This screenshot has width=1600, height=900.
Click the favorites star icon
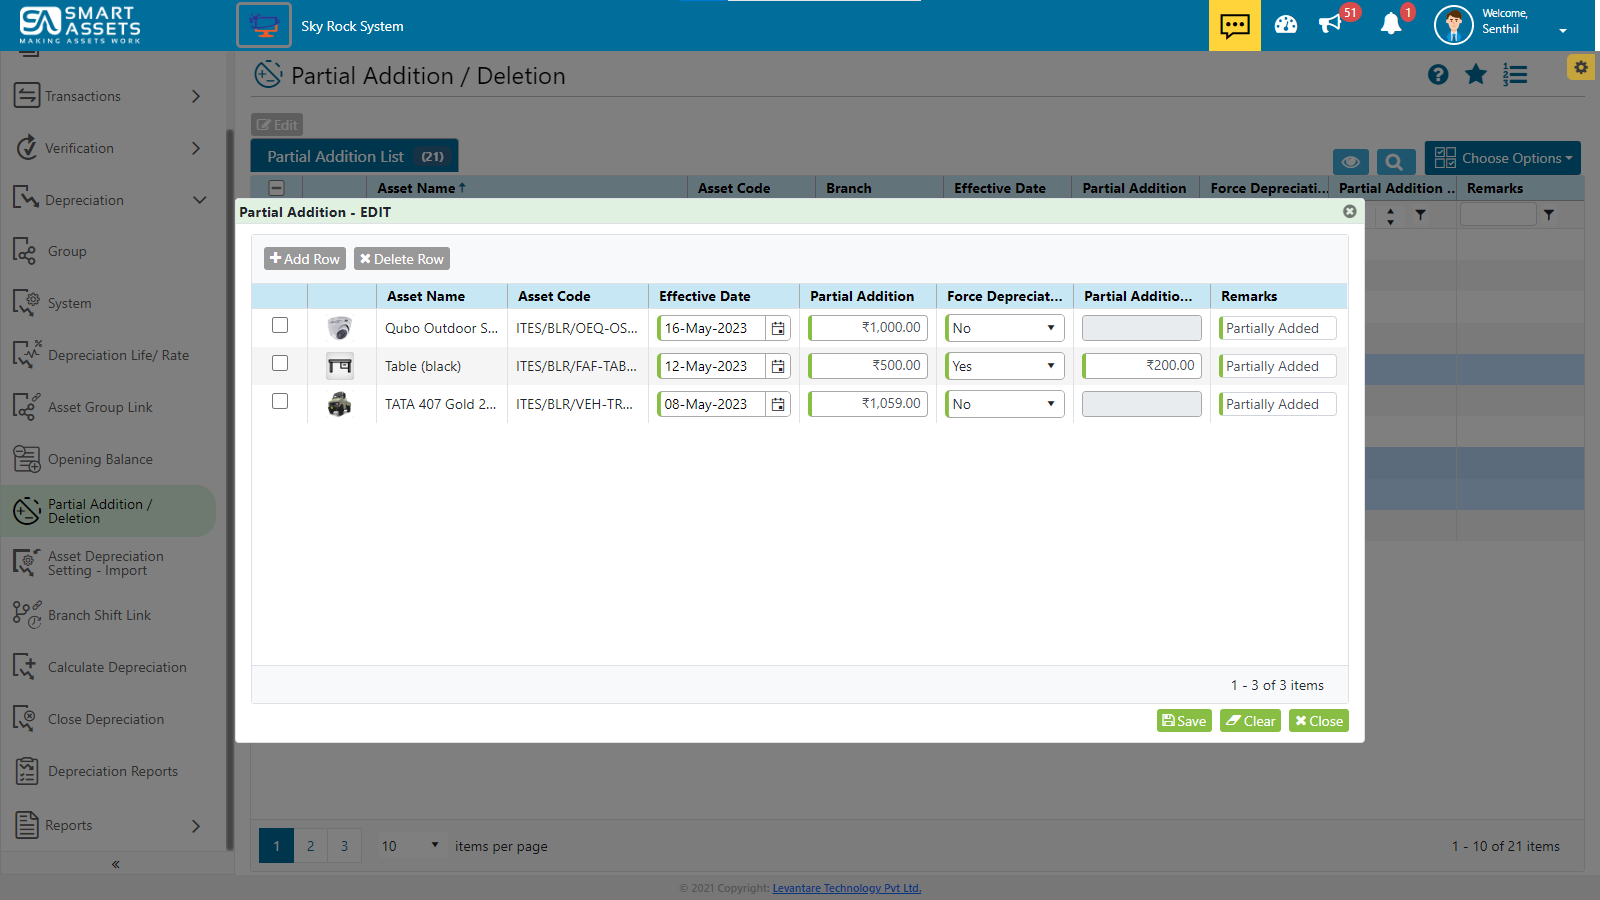click(x=1476, y=74)
